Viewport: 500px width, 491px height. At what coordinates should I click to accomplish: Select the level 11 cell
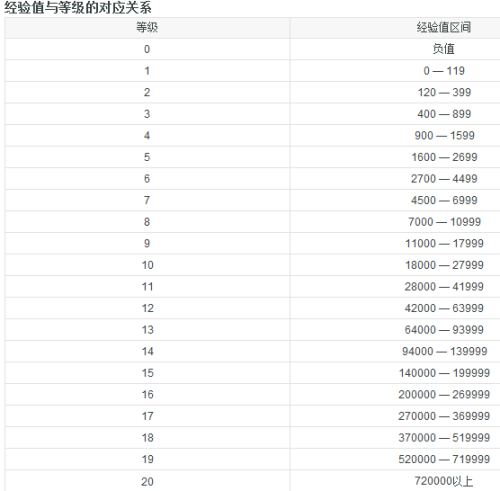click(x=147, y=286)
